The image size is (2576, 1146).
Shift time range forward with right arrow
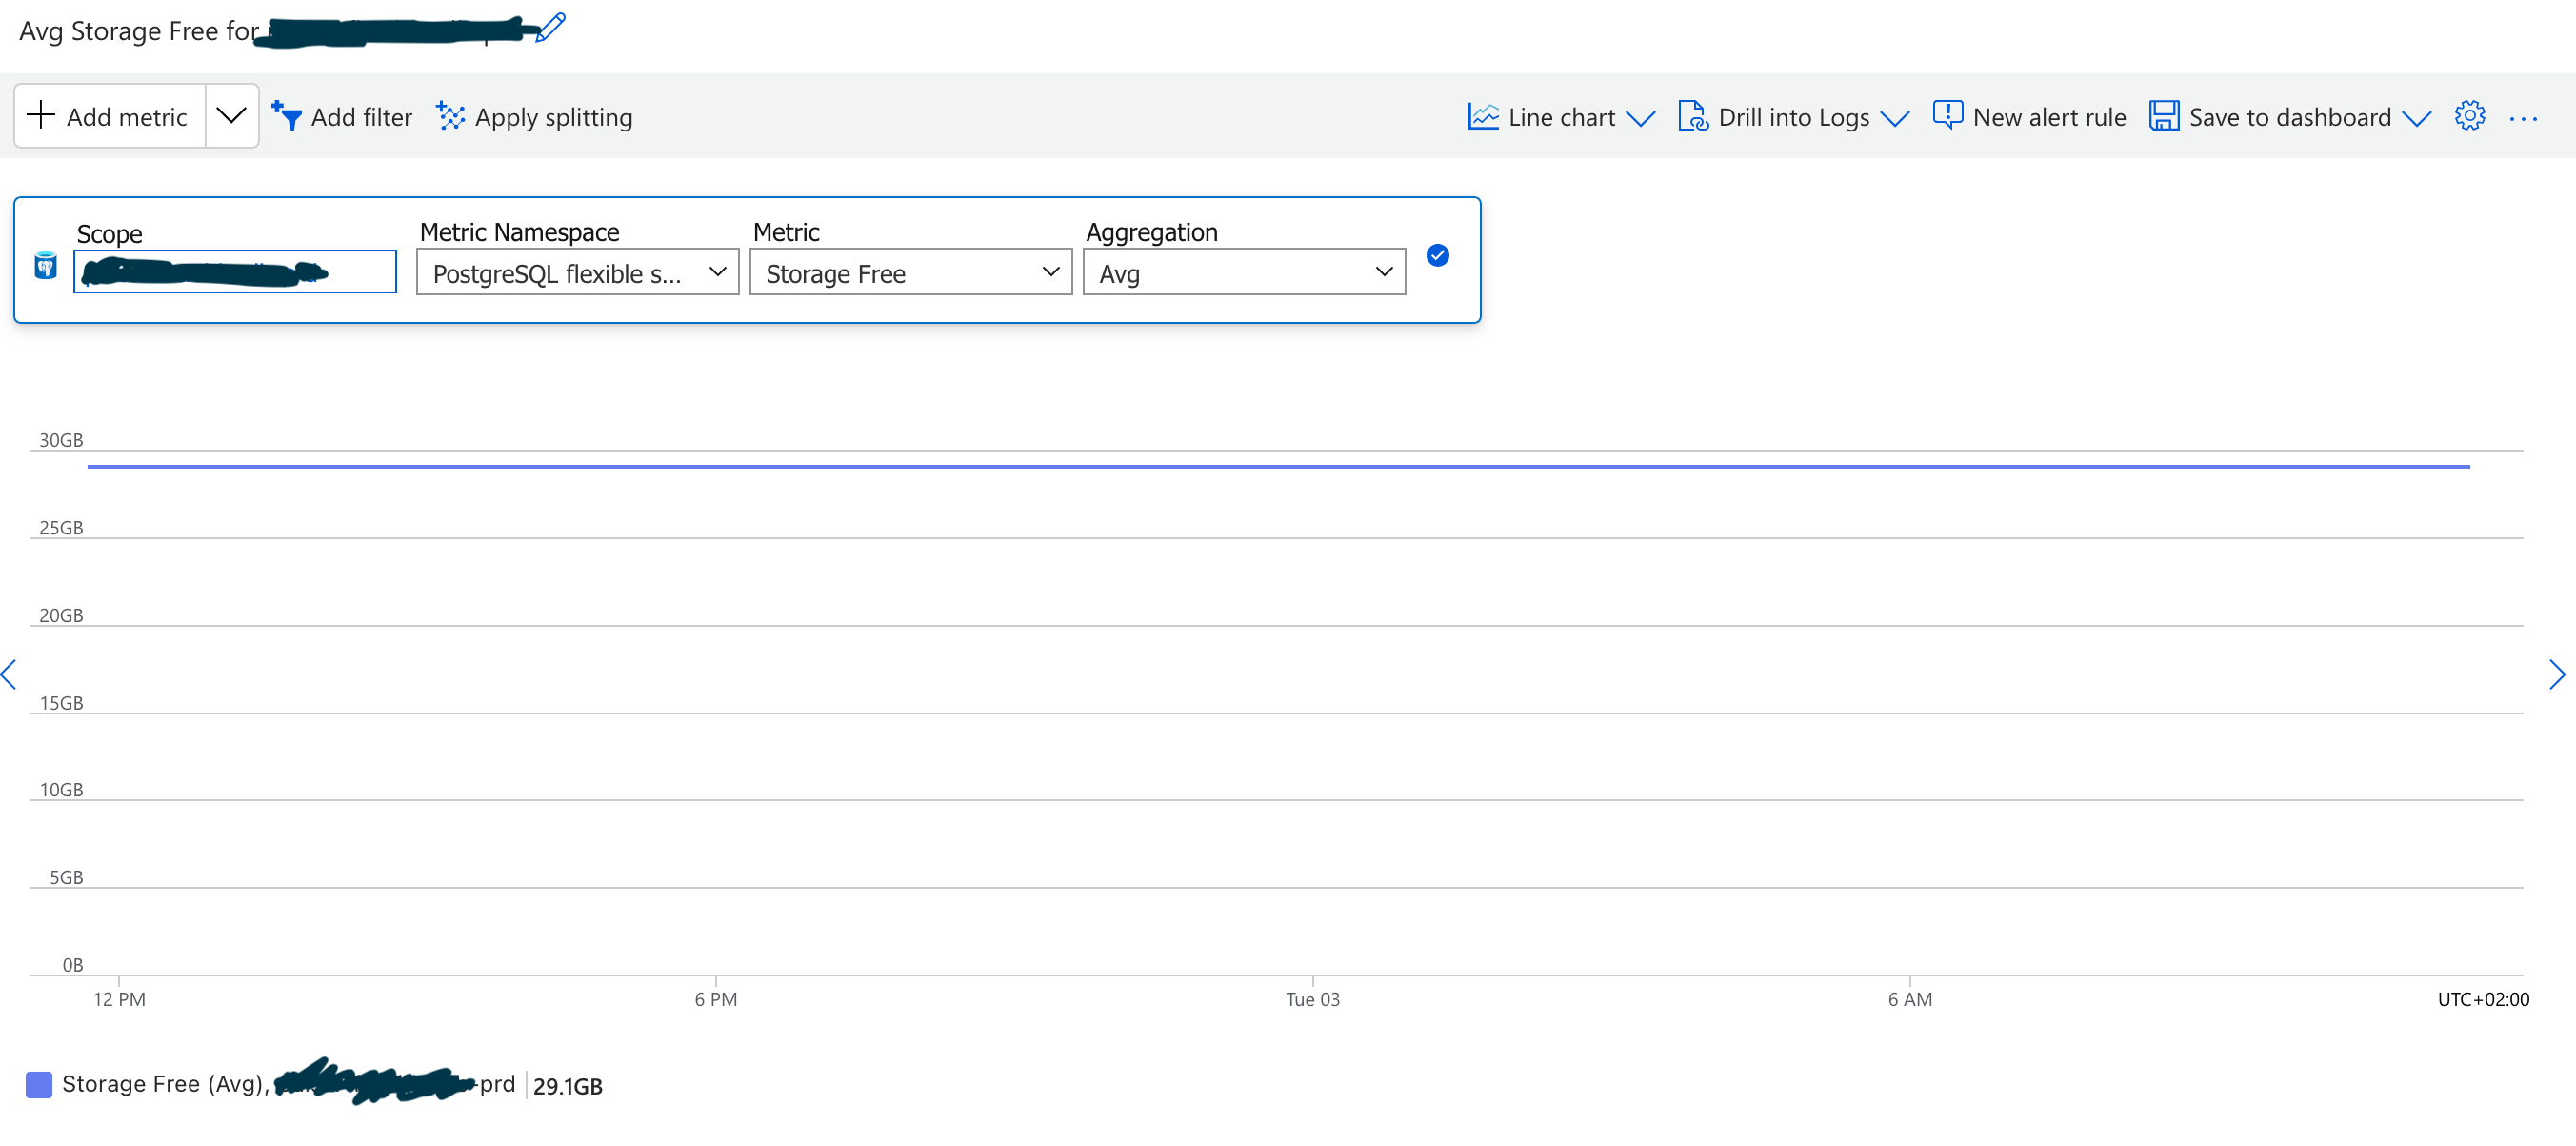(2556, 675)
